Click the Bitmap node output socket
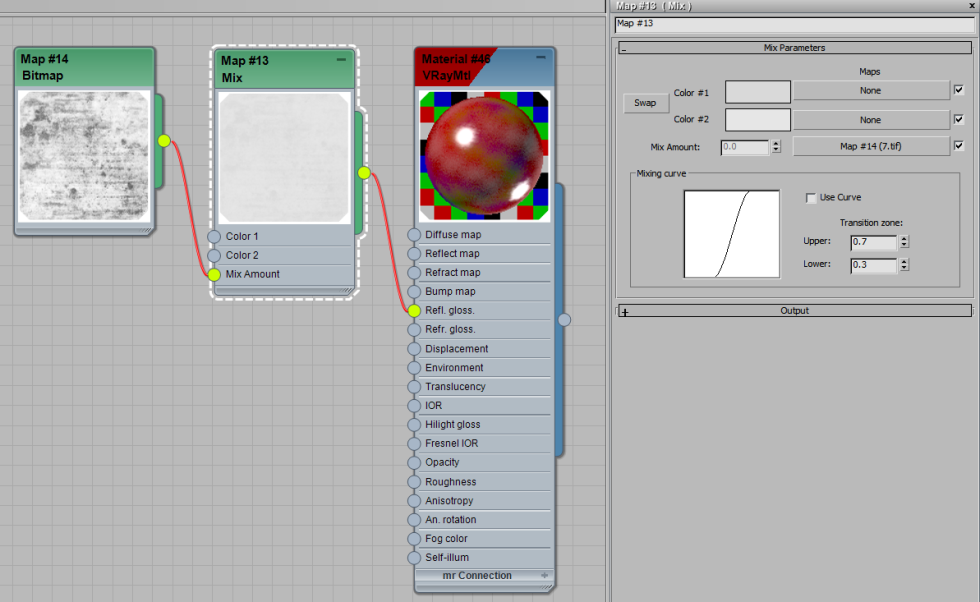 (x=164, y=141)
